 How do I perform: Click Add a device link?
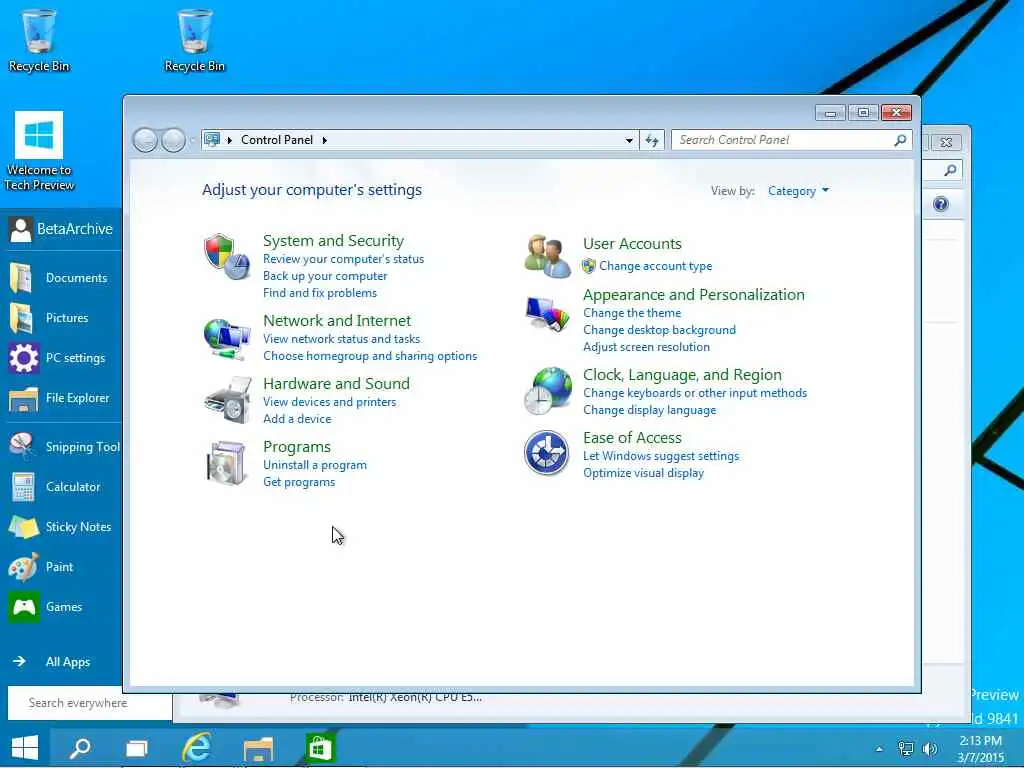[x=297, y=419]
